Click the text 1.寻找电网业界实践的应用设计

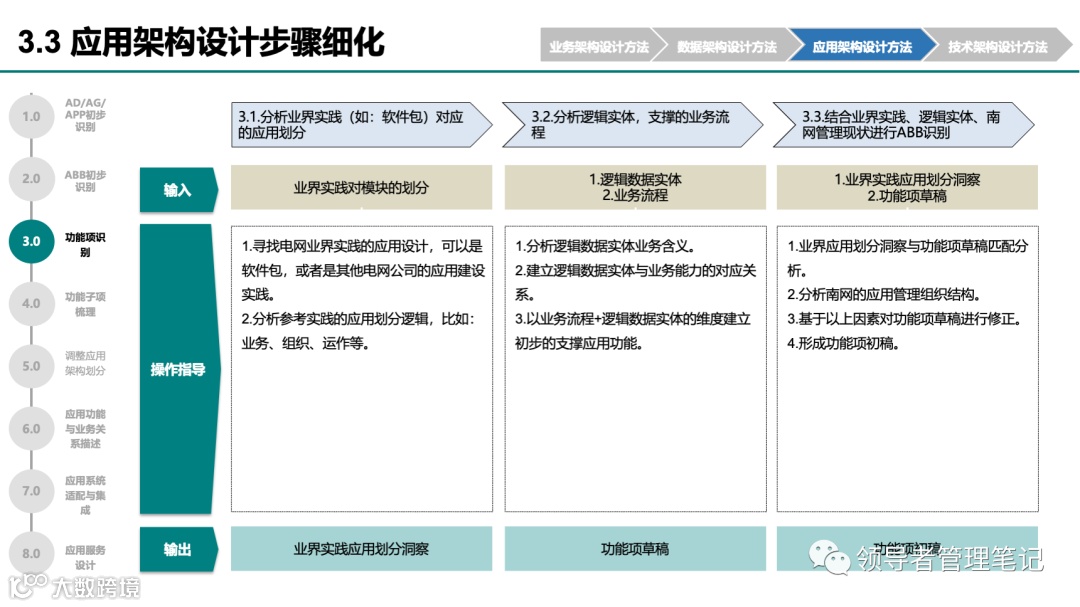(x=337, y=247)
